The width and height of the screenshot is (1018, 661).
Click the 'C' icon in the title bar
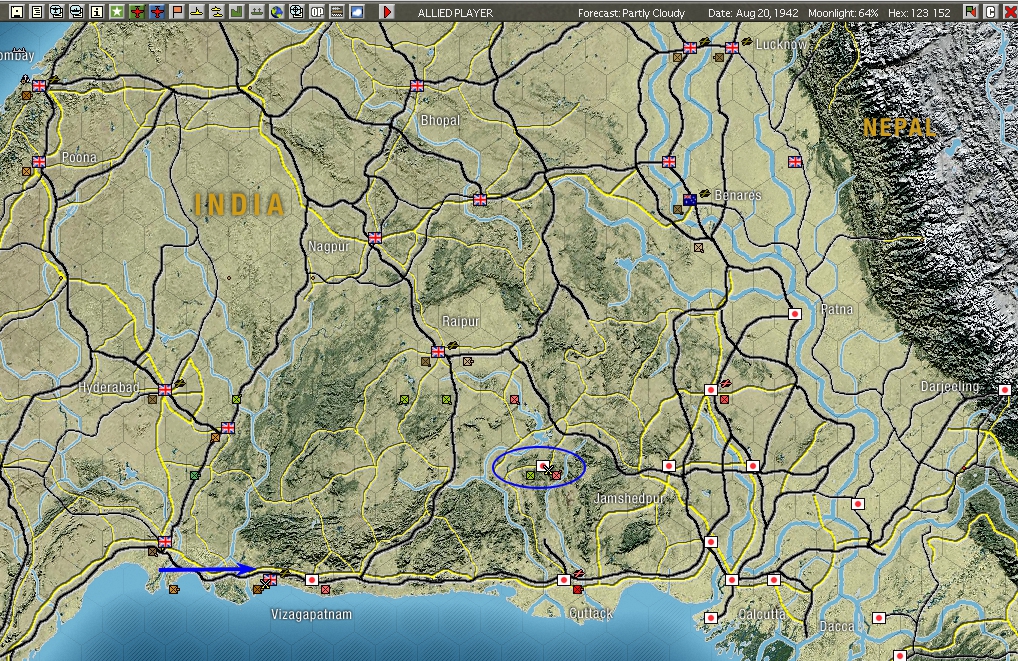[989, 11]
